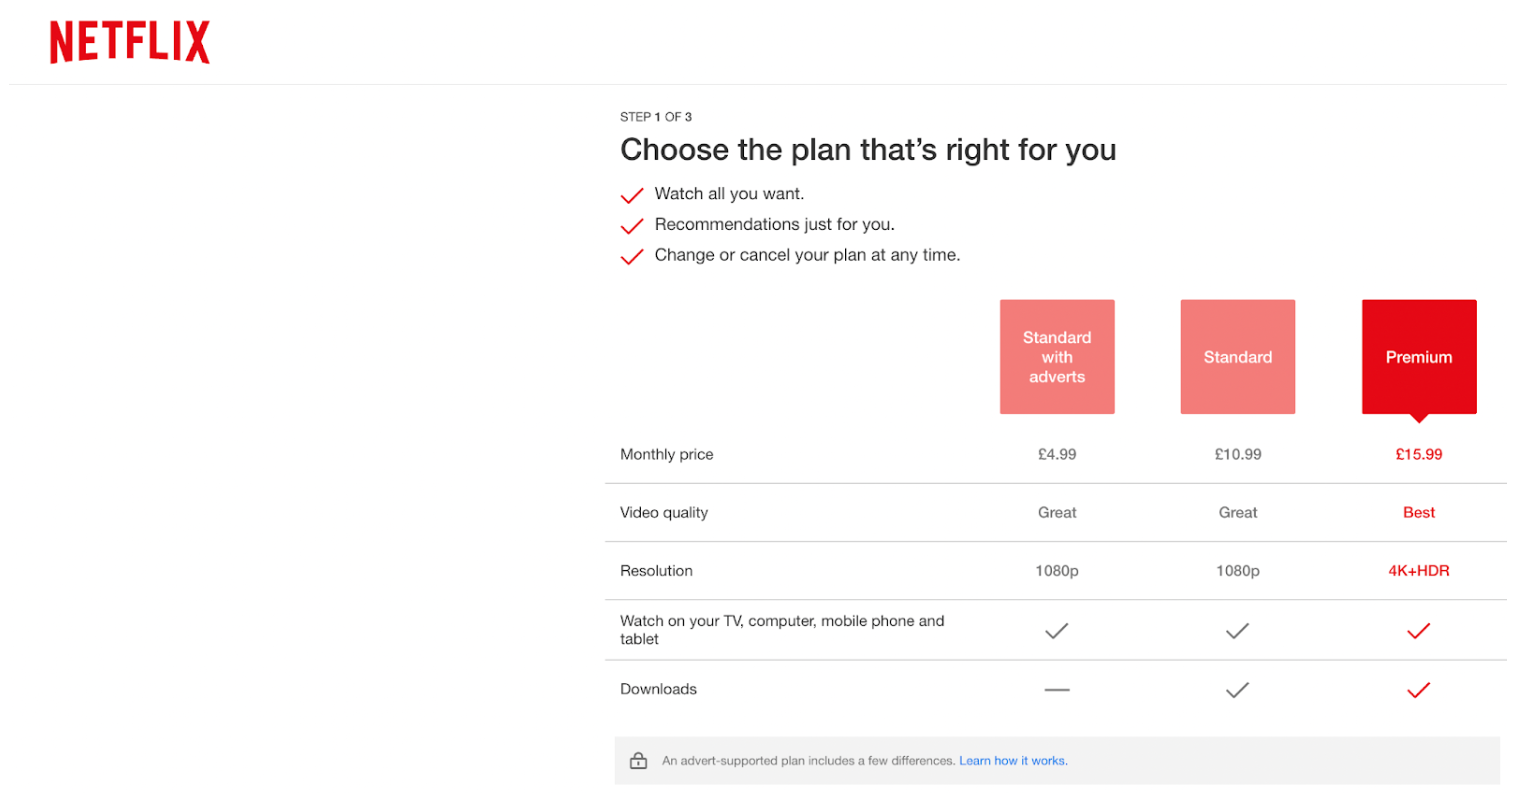Viewport: 1538px width, 812px height.
Task: Click the Premium device support red checkmark
Action: coord(1418,631)
